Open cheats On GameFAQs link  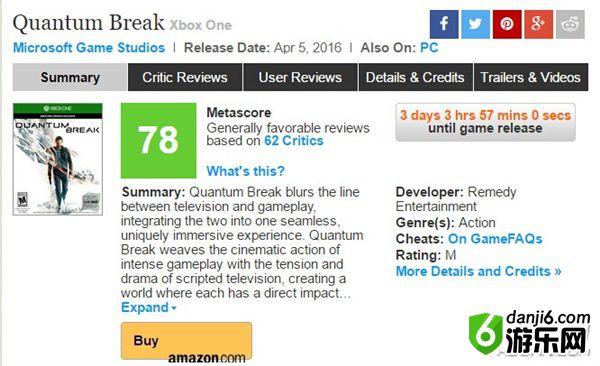pyautogui.click(x=495, y=239)
